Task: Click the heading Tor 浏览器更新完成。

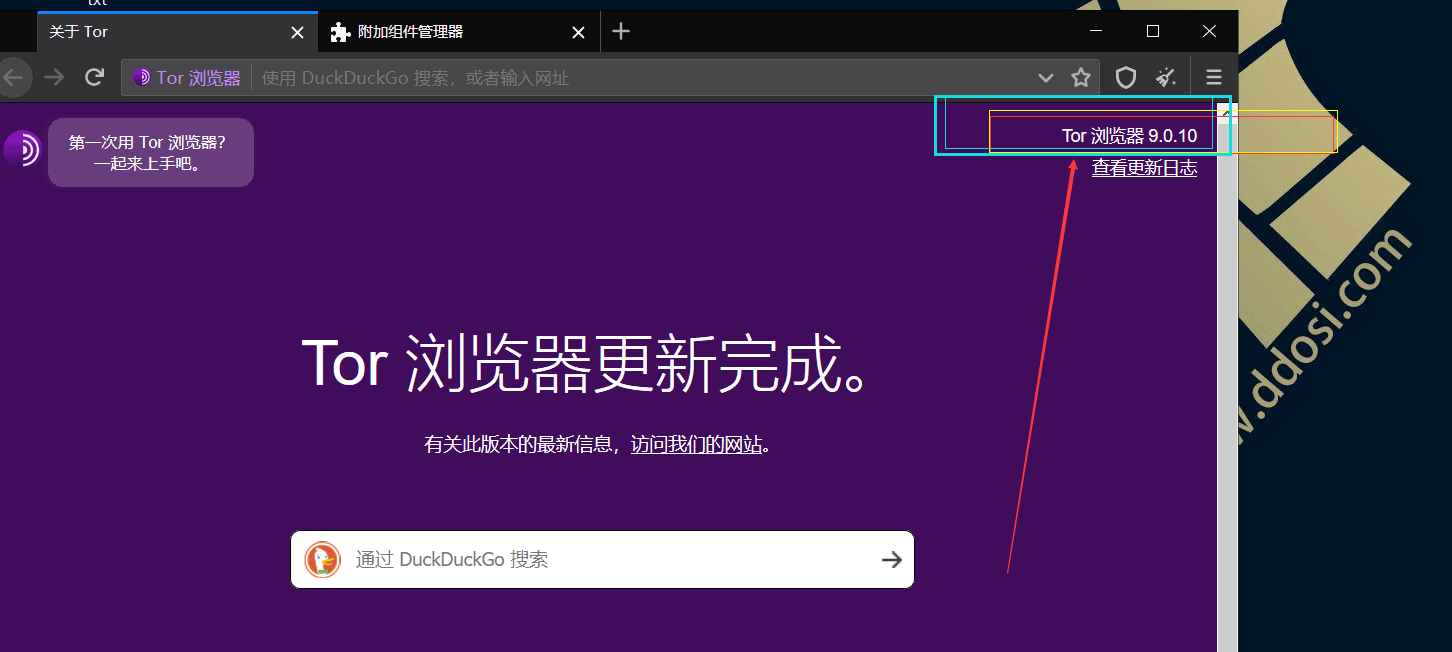Action: click(x=592, y=363)
